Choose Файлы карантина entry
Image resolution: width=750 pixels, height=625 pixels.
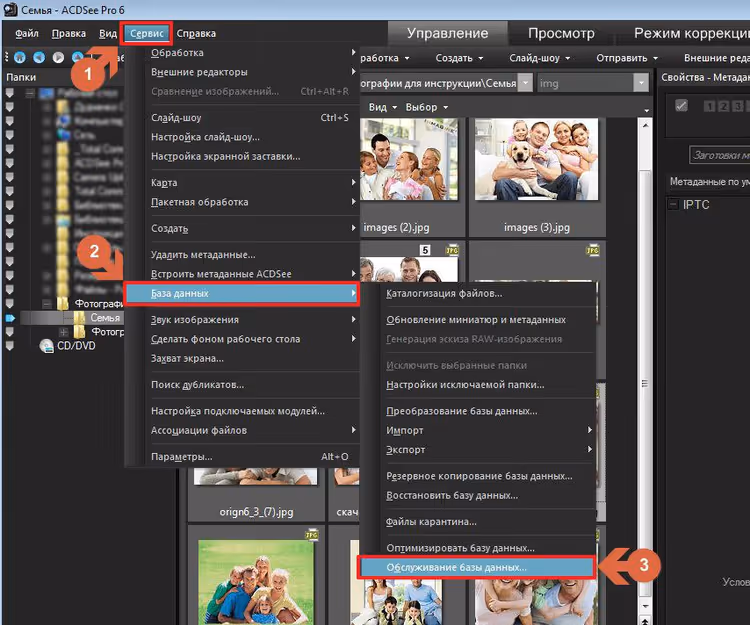tap(476, 522)
